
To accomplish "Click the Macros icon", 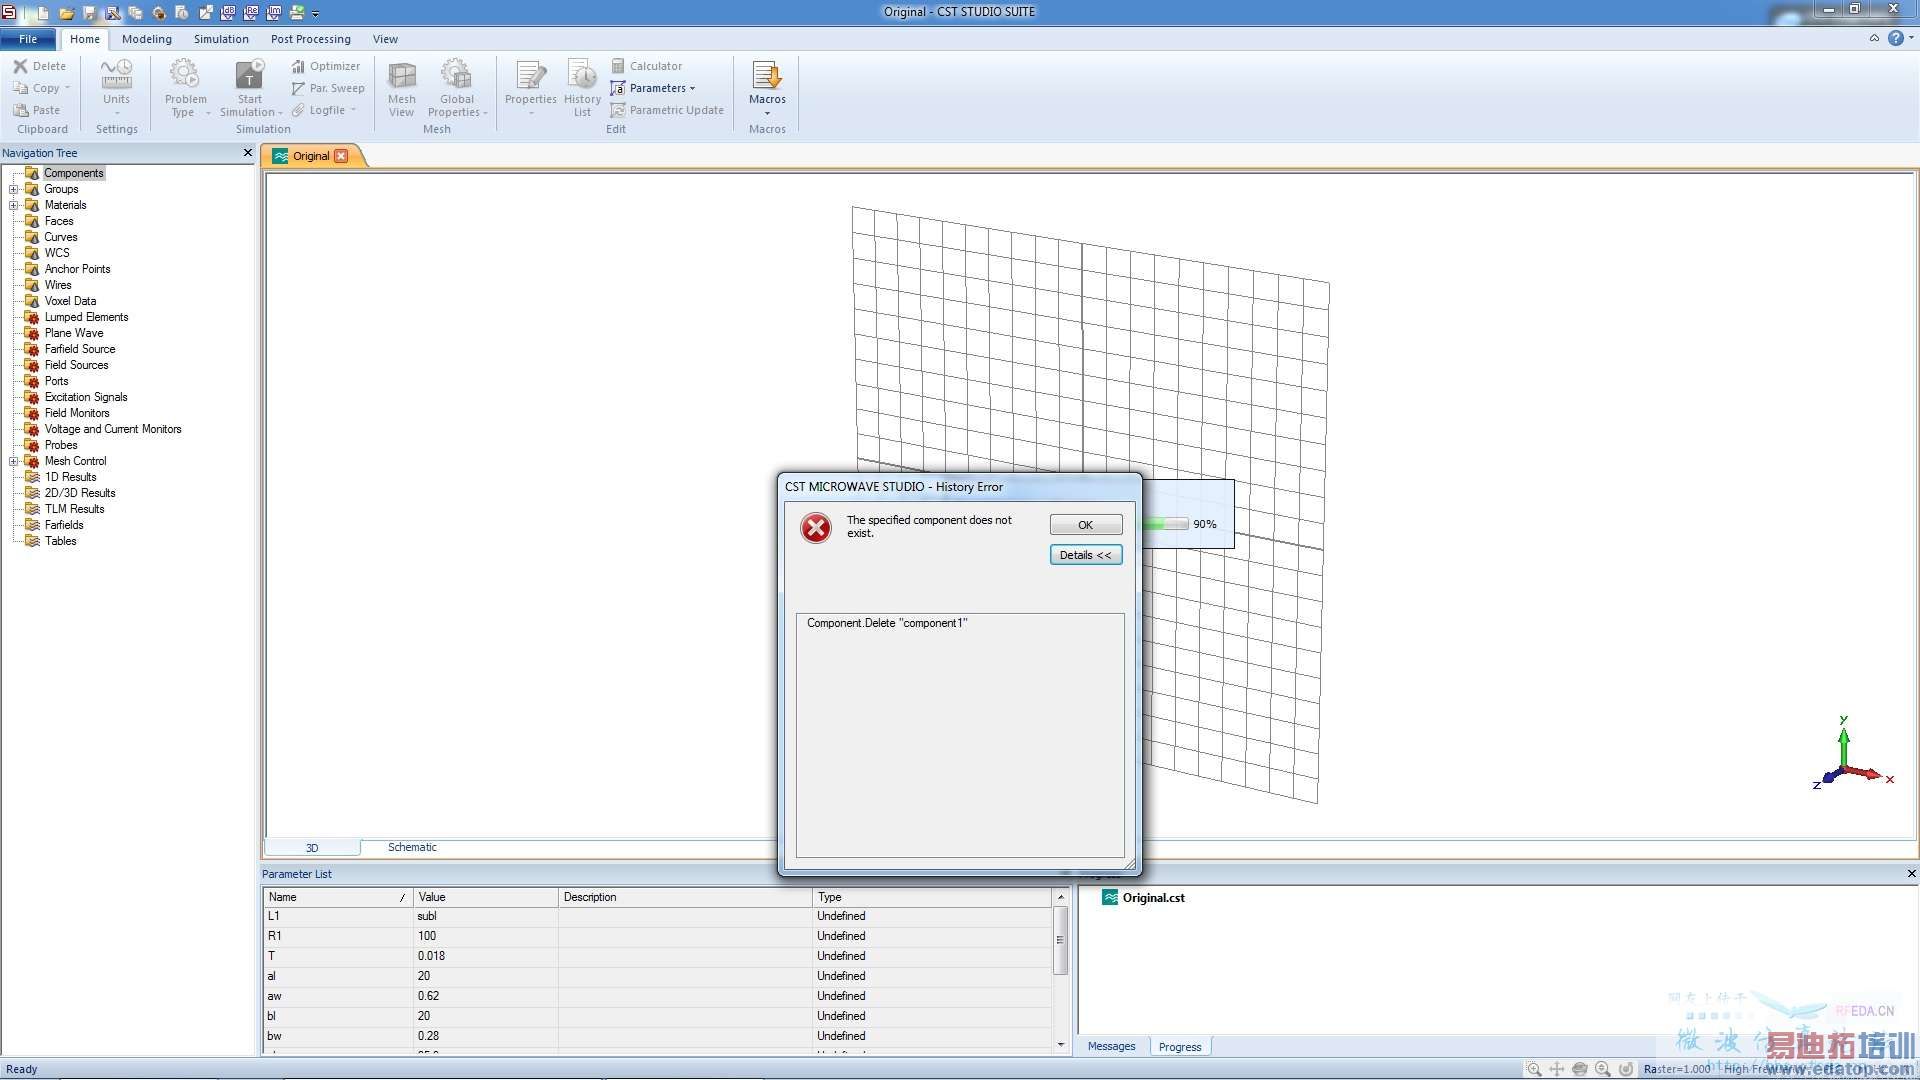I will (x=767, y=75).
